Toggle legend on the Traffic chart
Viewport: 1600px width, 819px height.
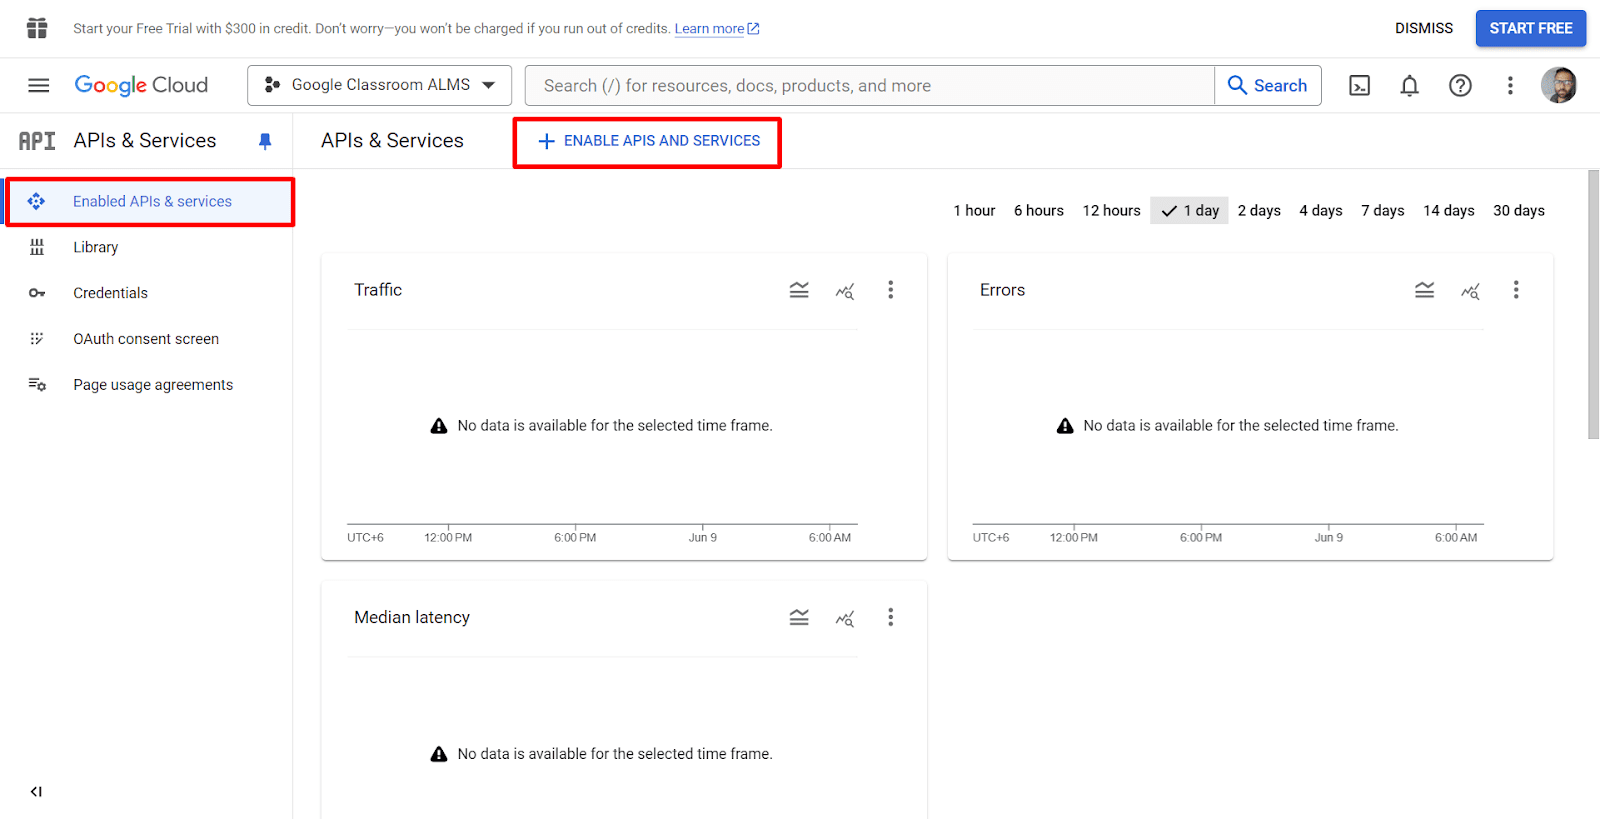[x=799, y=290]
